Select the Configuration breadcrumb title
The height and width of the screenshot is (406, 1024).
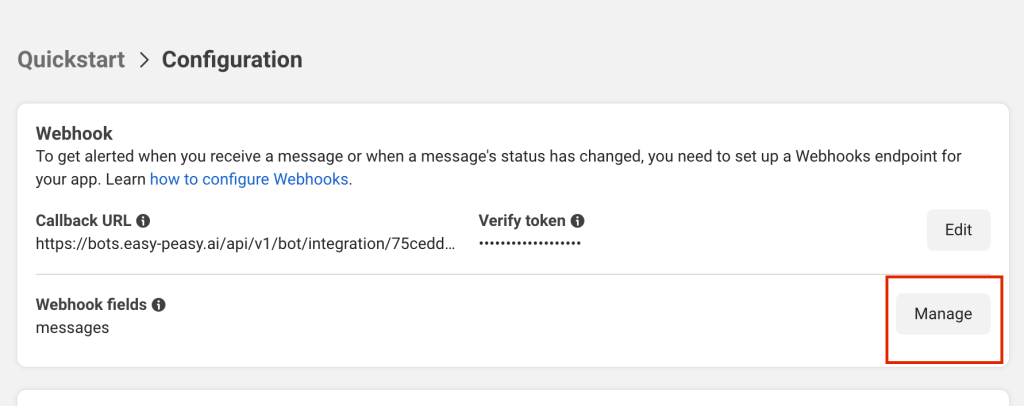click(x=232, y=60)
